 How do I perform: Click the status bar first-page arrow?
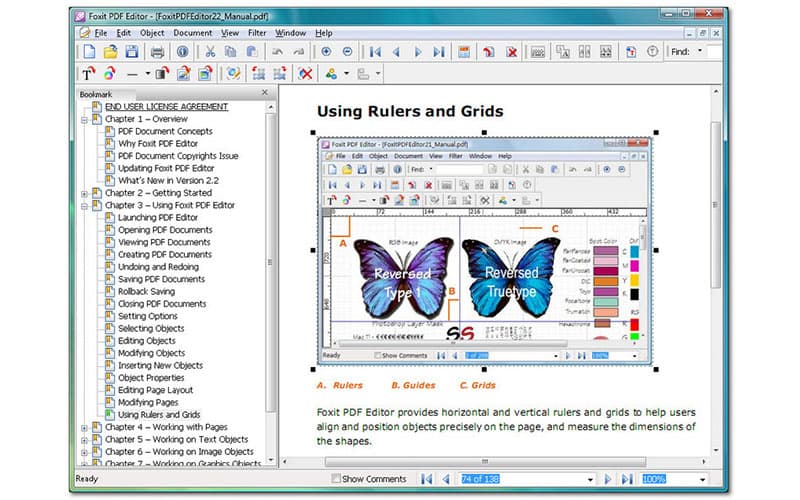tap(427, 479)
